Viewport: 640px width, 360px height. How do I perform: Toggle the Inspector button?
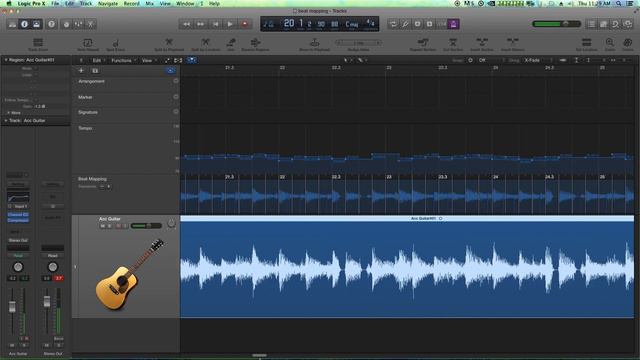pos(24,24)
